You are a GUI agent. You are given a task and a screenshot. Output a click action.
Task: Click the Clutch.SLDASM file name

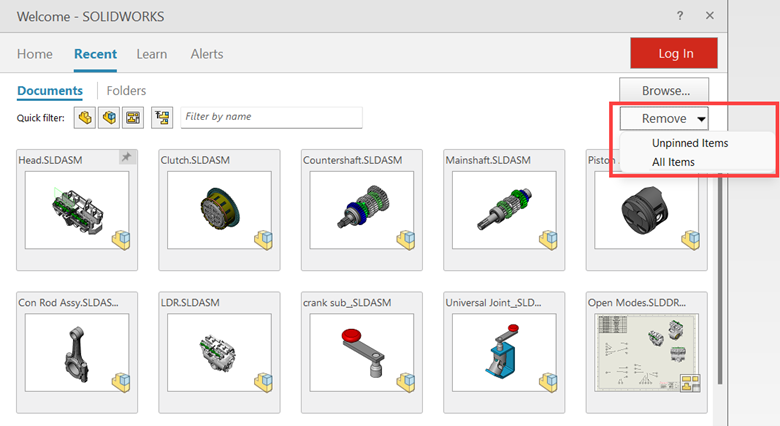pyautogui.click(x=195, y=160)
